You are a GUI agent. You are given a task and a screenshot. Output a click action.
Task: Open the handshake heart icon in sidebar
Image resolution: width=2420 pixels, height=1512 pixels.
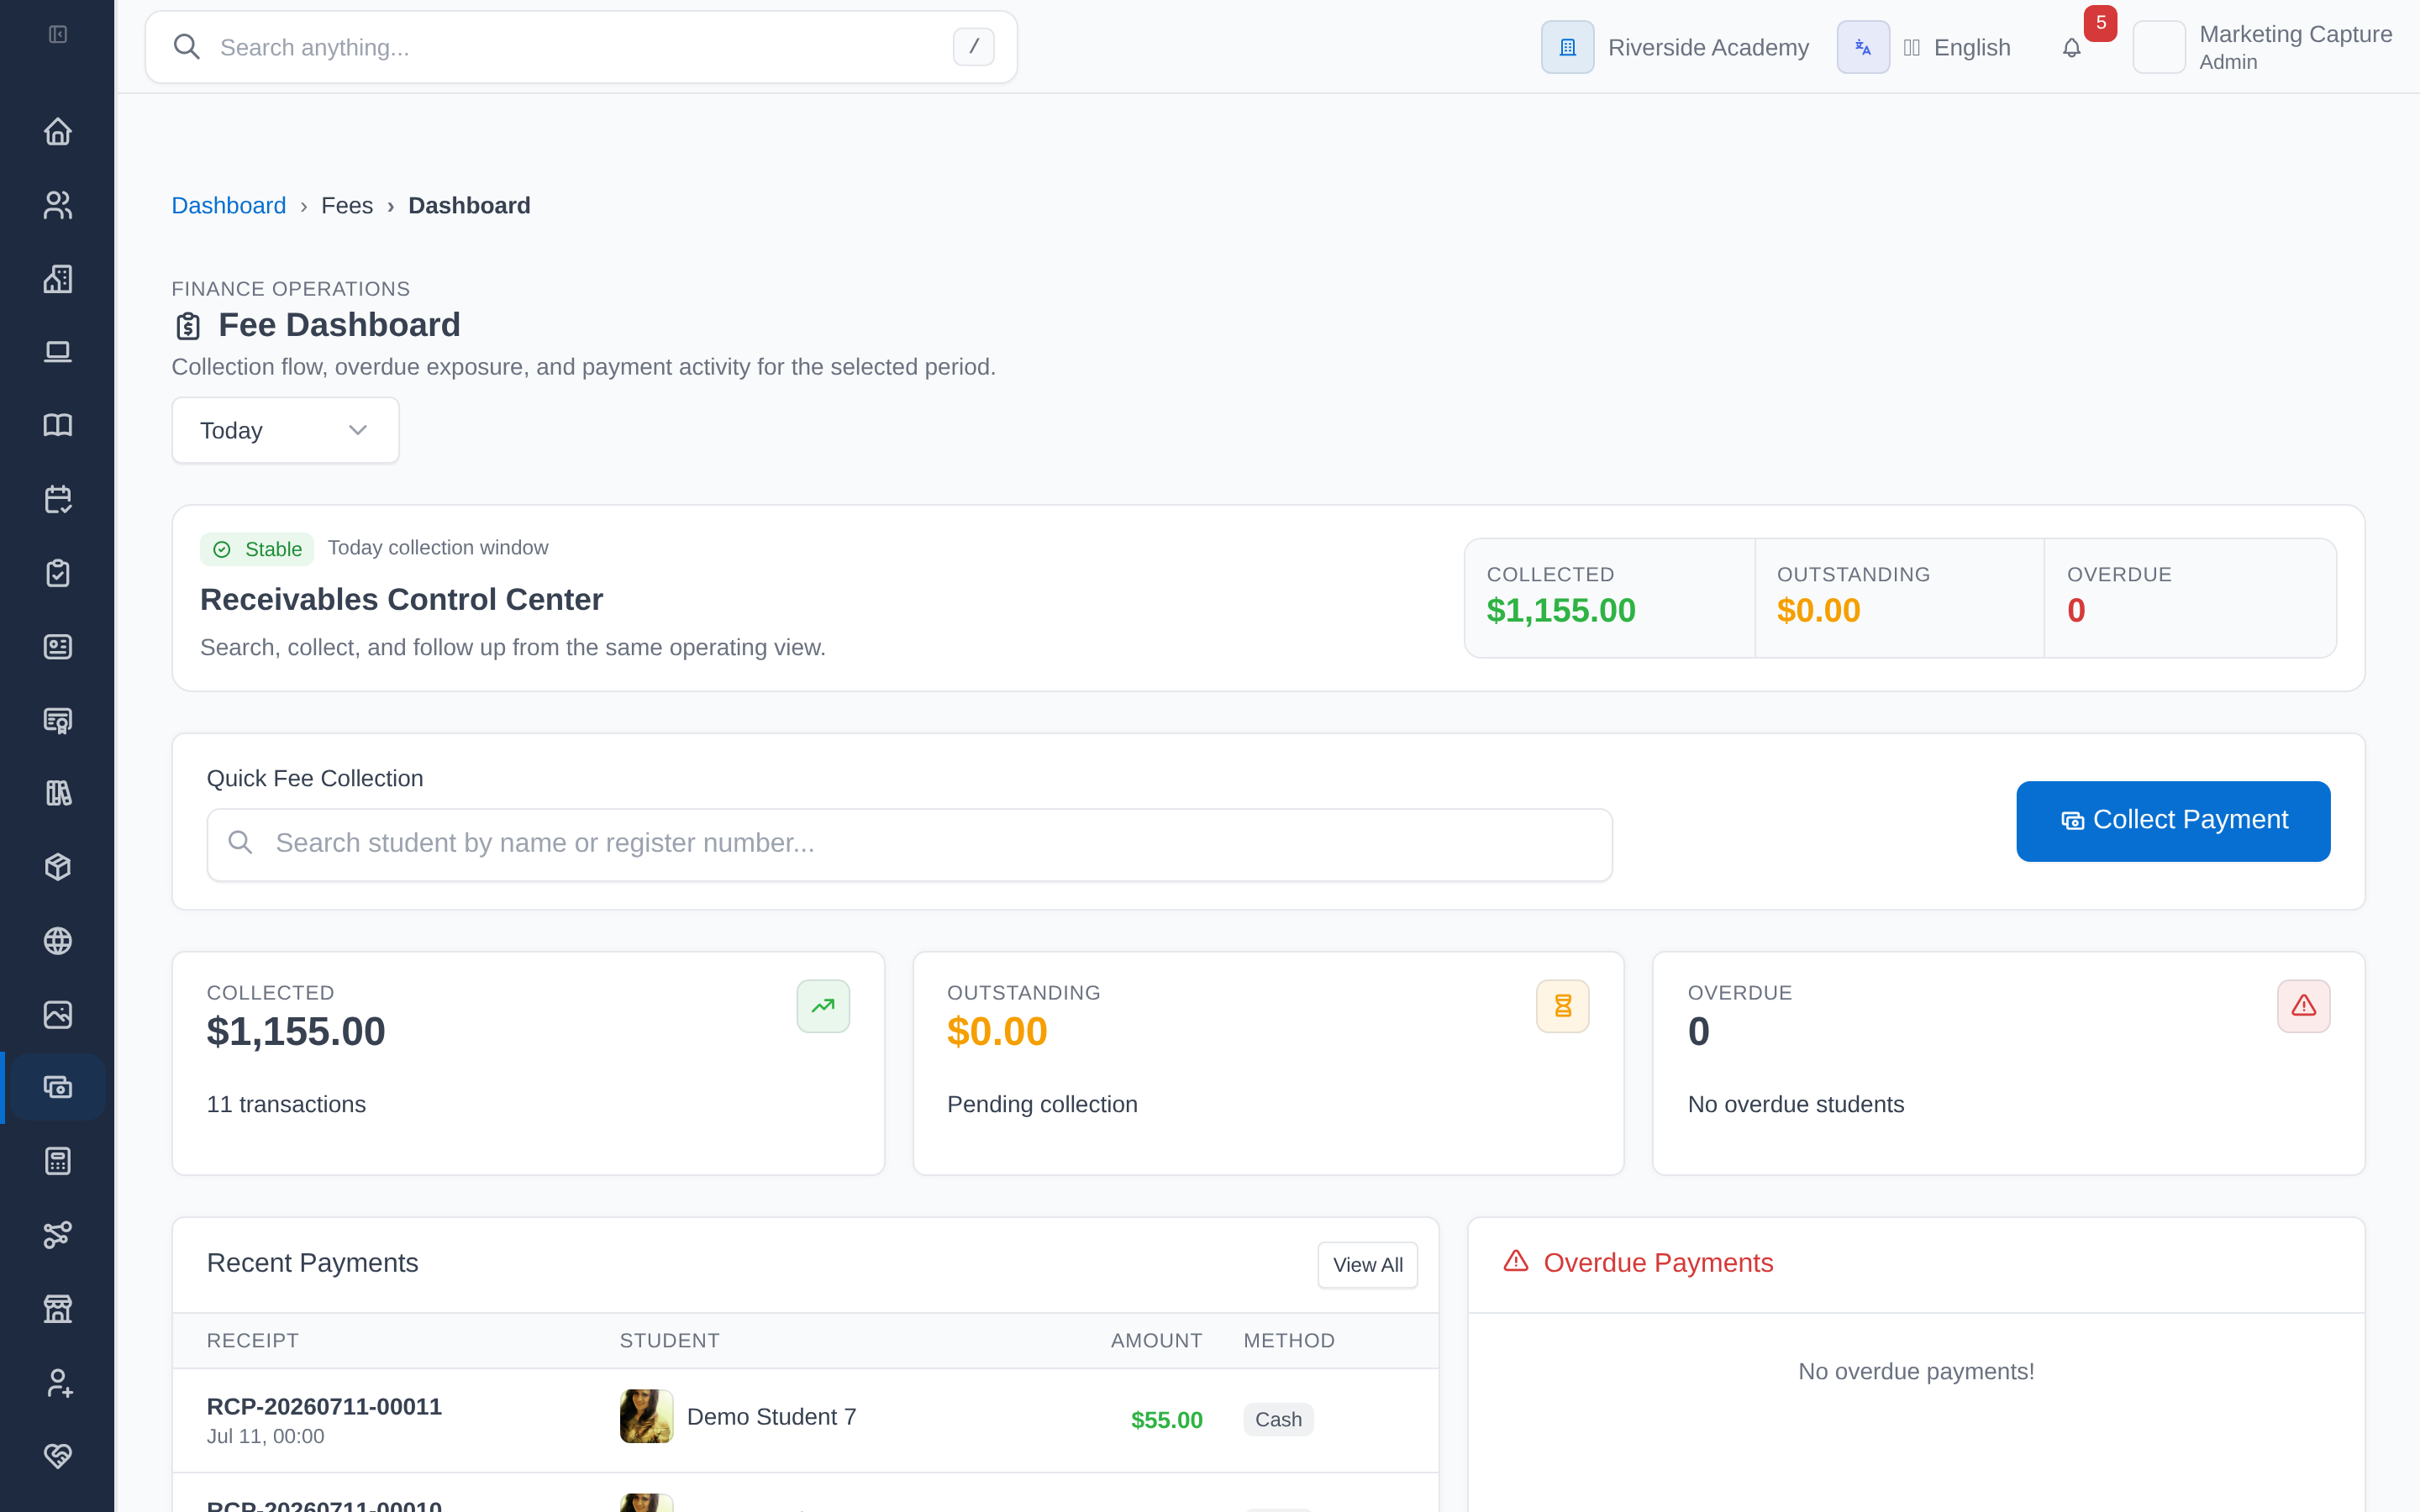pyautogui.click(x=58, y=1456)
